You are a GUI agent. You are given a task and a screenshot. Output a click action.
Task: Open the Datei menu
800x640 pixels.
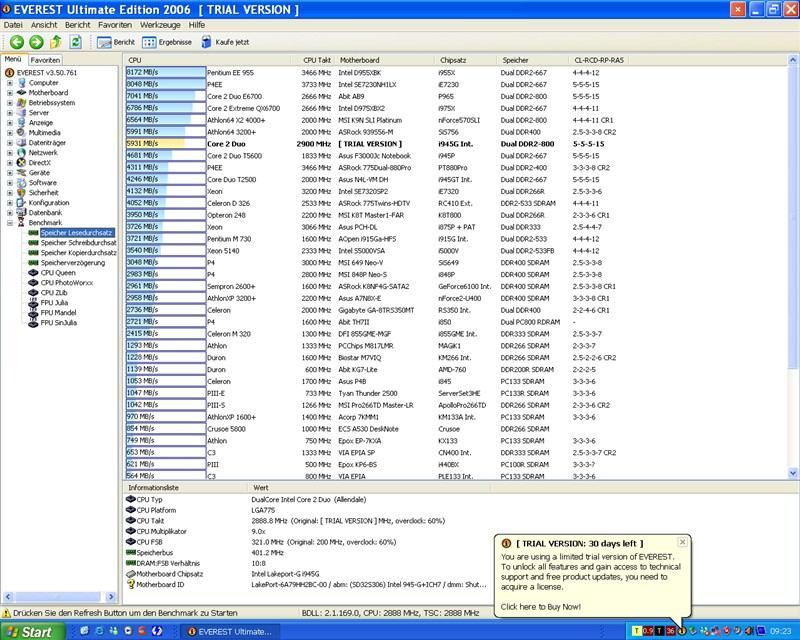(x=13, y=25)
